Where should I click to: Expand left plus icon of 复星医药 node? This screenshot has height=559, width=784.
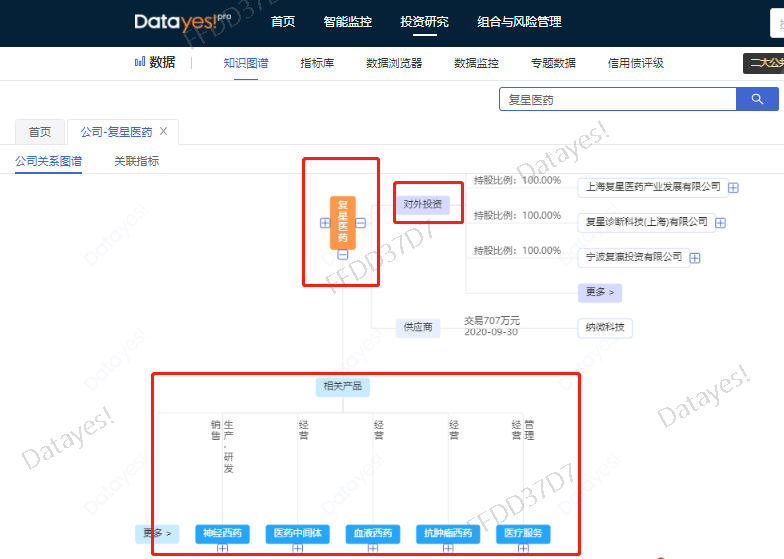coord(325,223)
